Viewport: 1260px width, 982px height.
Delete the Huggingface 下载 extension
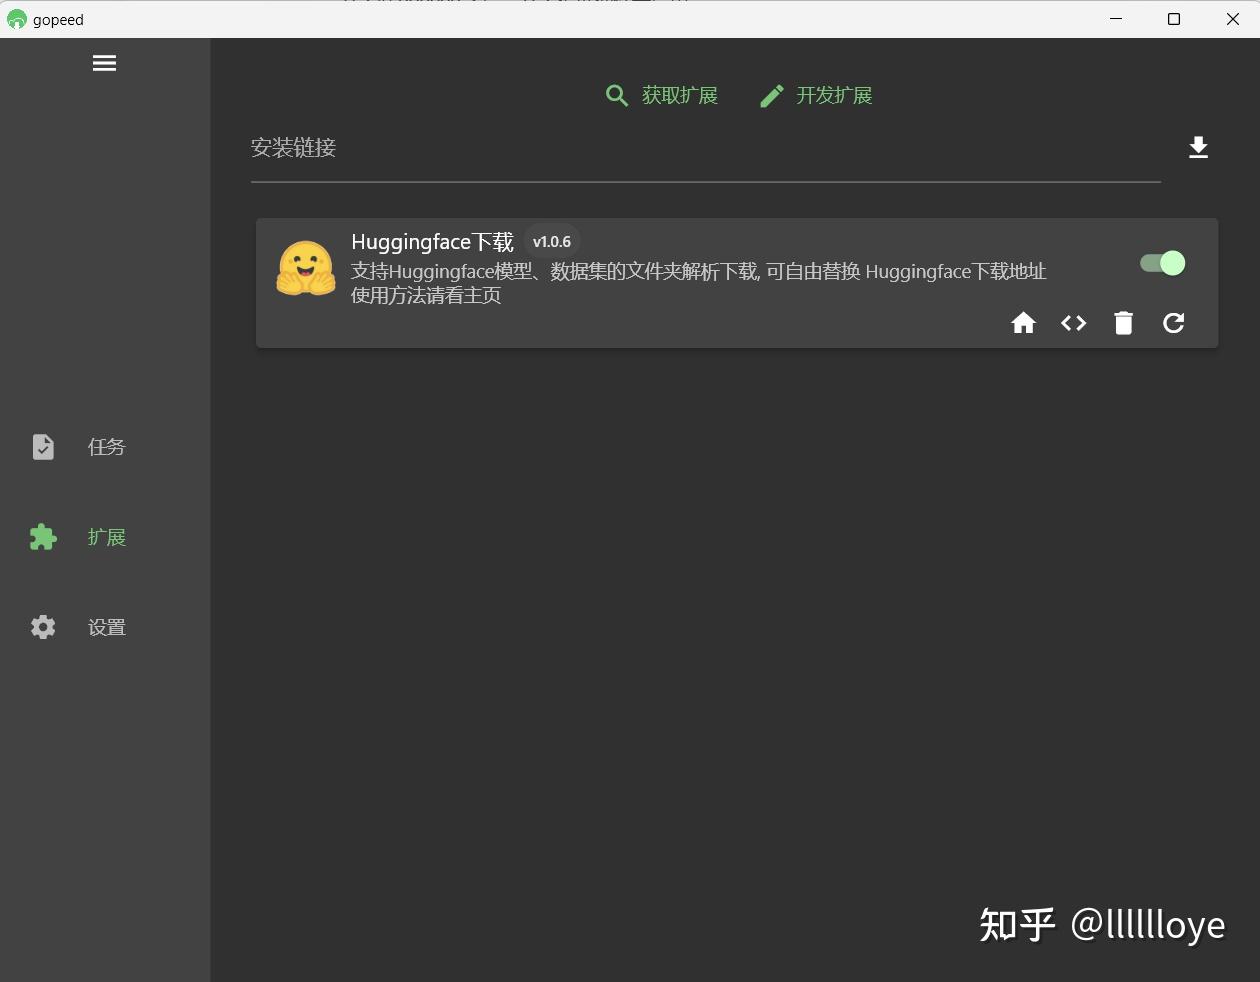(x=1123, y=323)
